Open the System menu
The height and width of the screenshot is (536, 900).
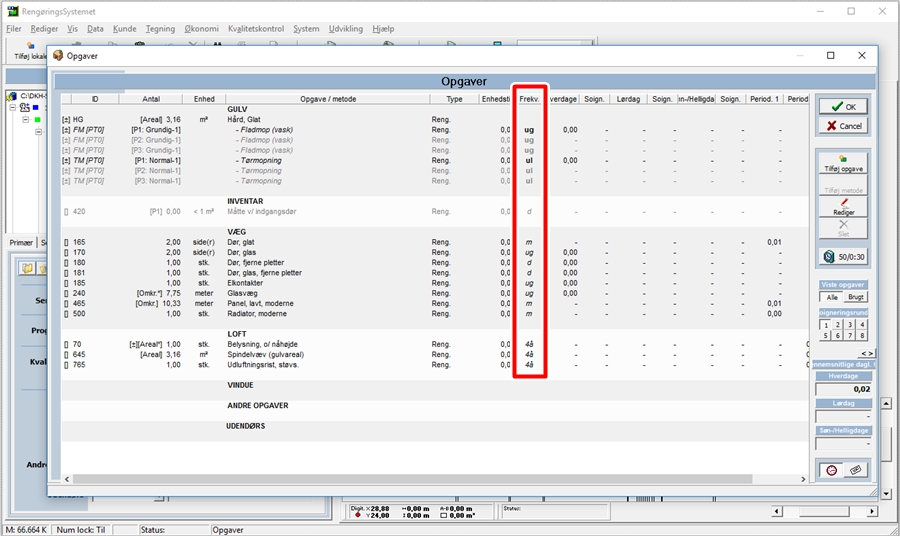(x=306, y=29)
